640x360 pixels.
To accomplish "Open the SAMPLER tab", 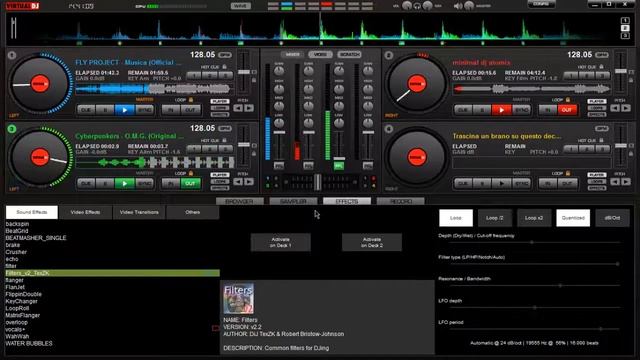I will 293,201.
